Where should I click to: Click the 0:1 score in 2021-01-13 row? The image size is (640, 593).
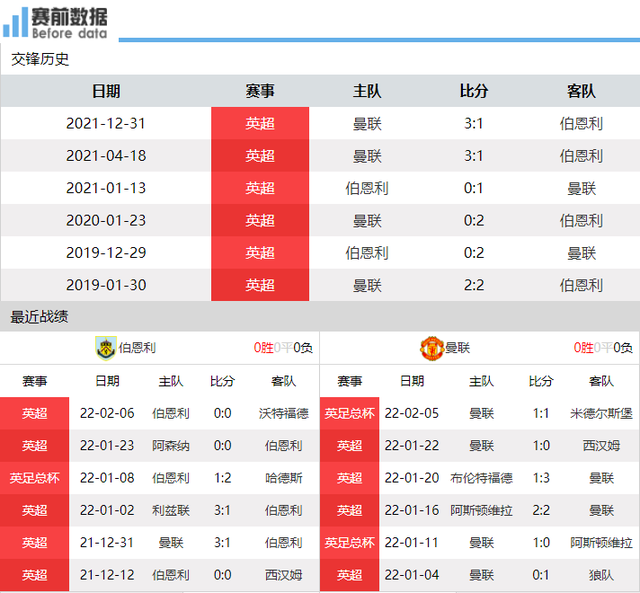tap(473, 188)
